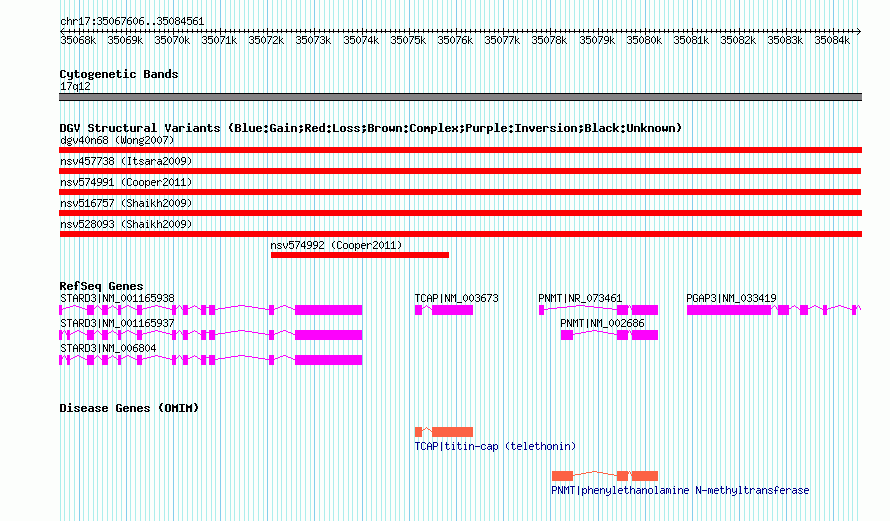This screenshot has height=521, width=890.
Task: Select the red loss bar under nsv516757
Action: click(x=460, y=213)
